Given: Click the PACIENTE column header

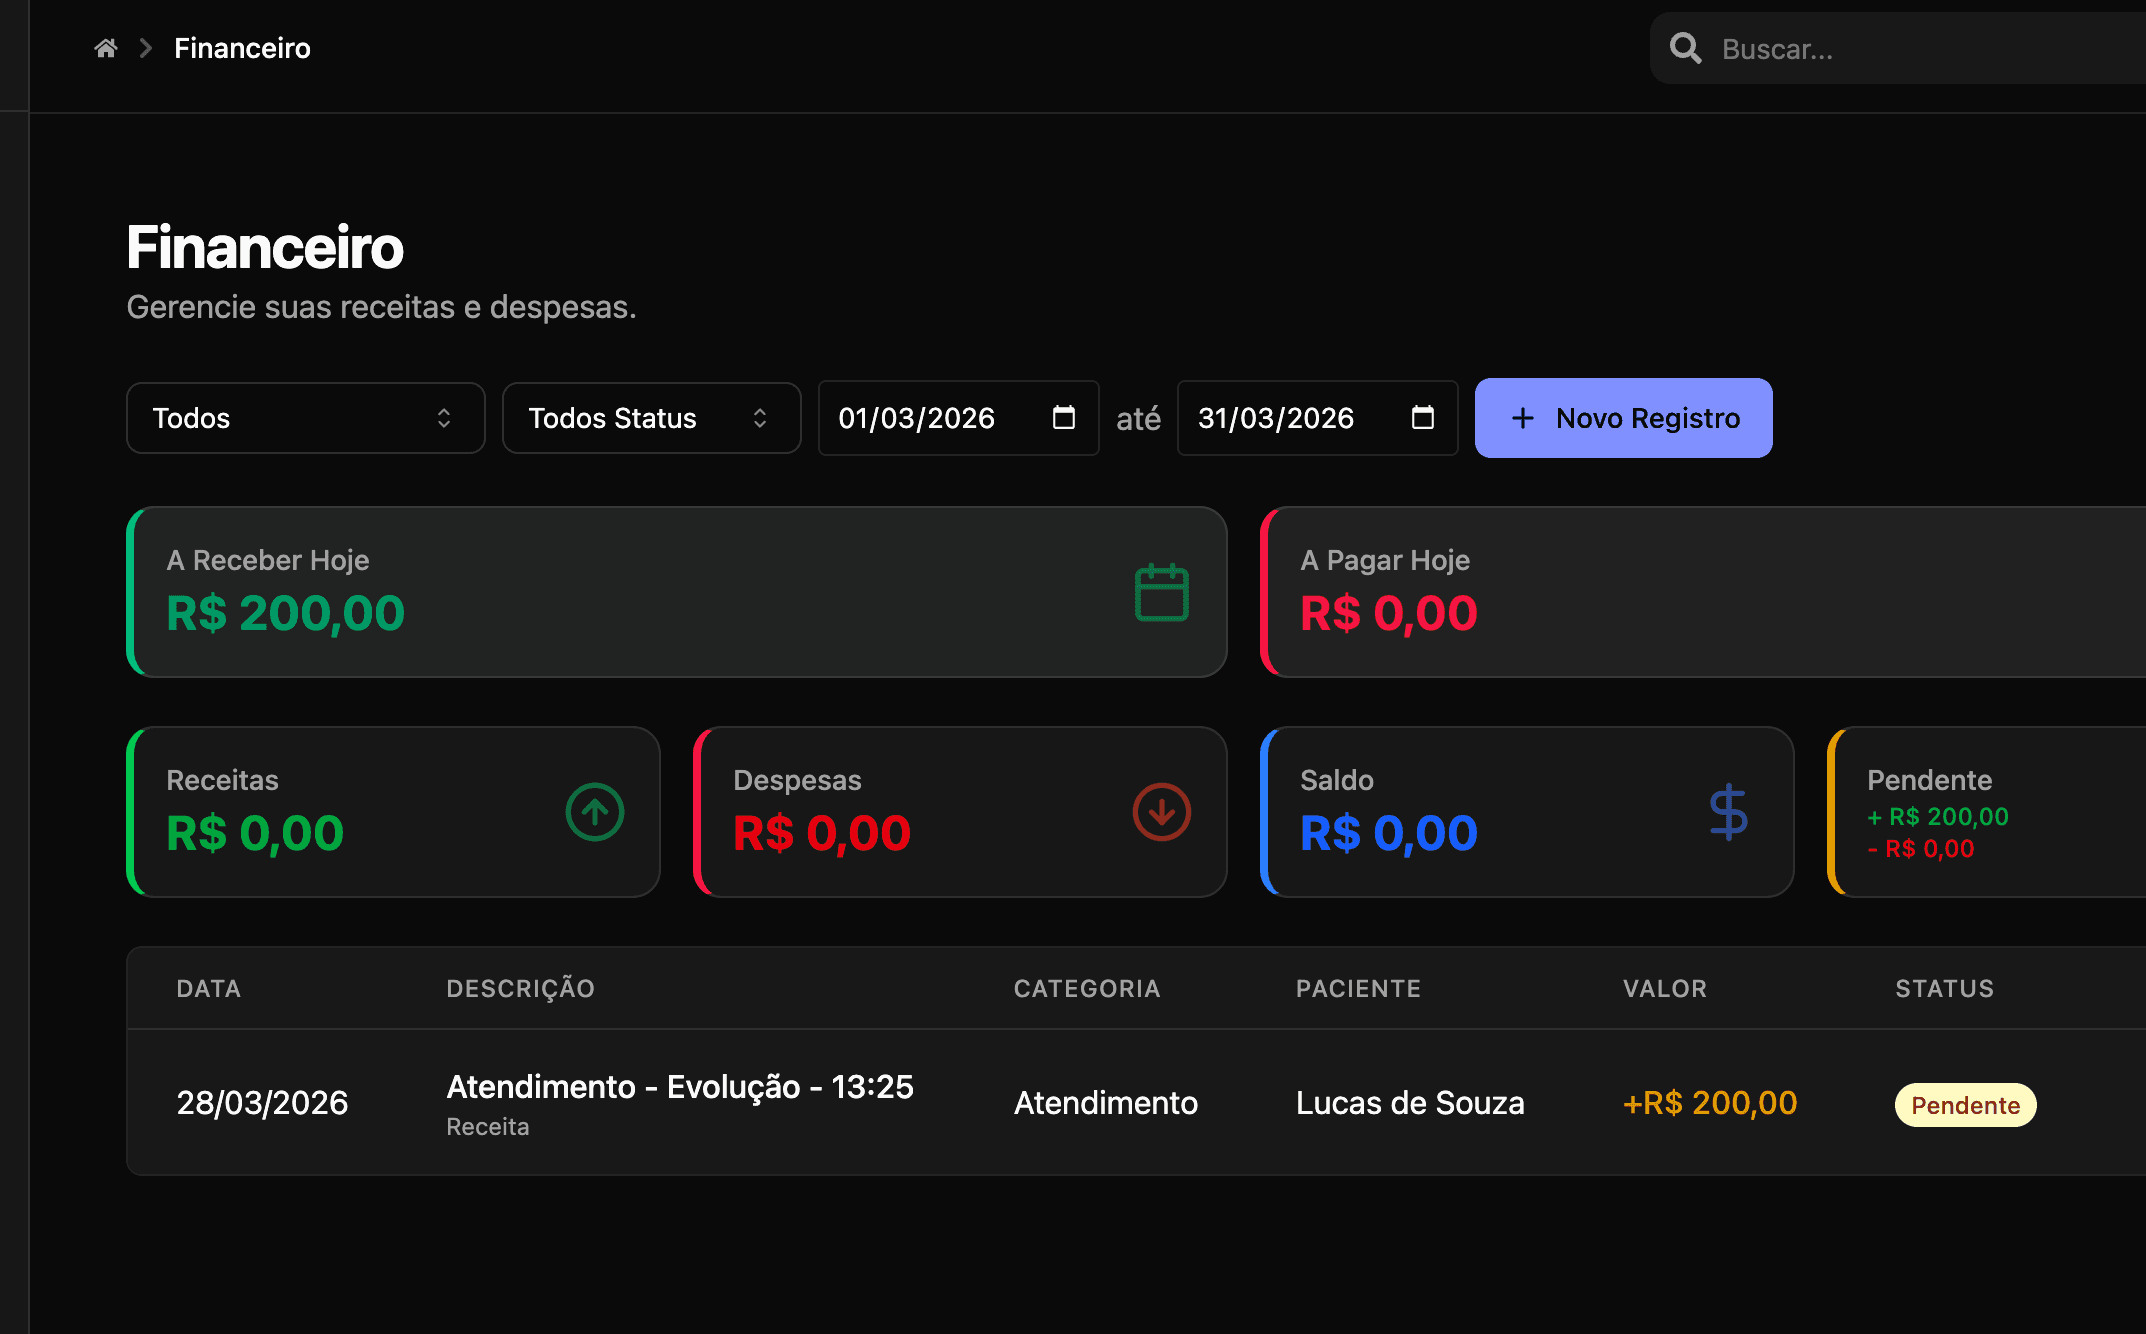Looking at the screenshot, I should pyautogui.click(x=1358, y=988).
